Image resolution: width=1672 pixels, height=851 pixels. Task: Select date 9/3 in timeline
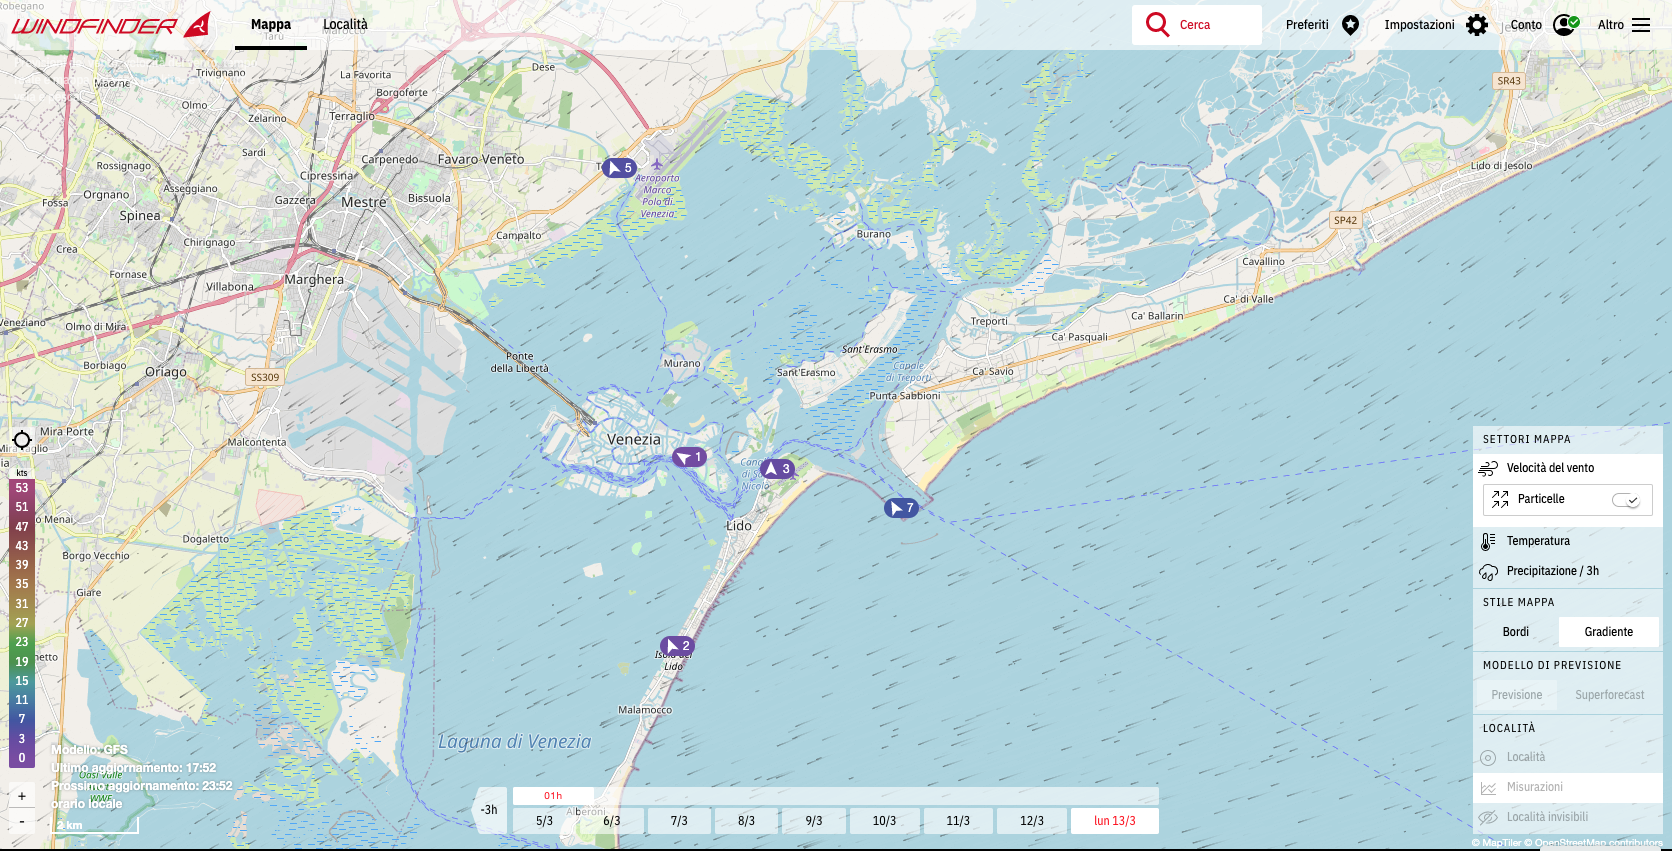[814, 821]
